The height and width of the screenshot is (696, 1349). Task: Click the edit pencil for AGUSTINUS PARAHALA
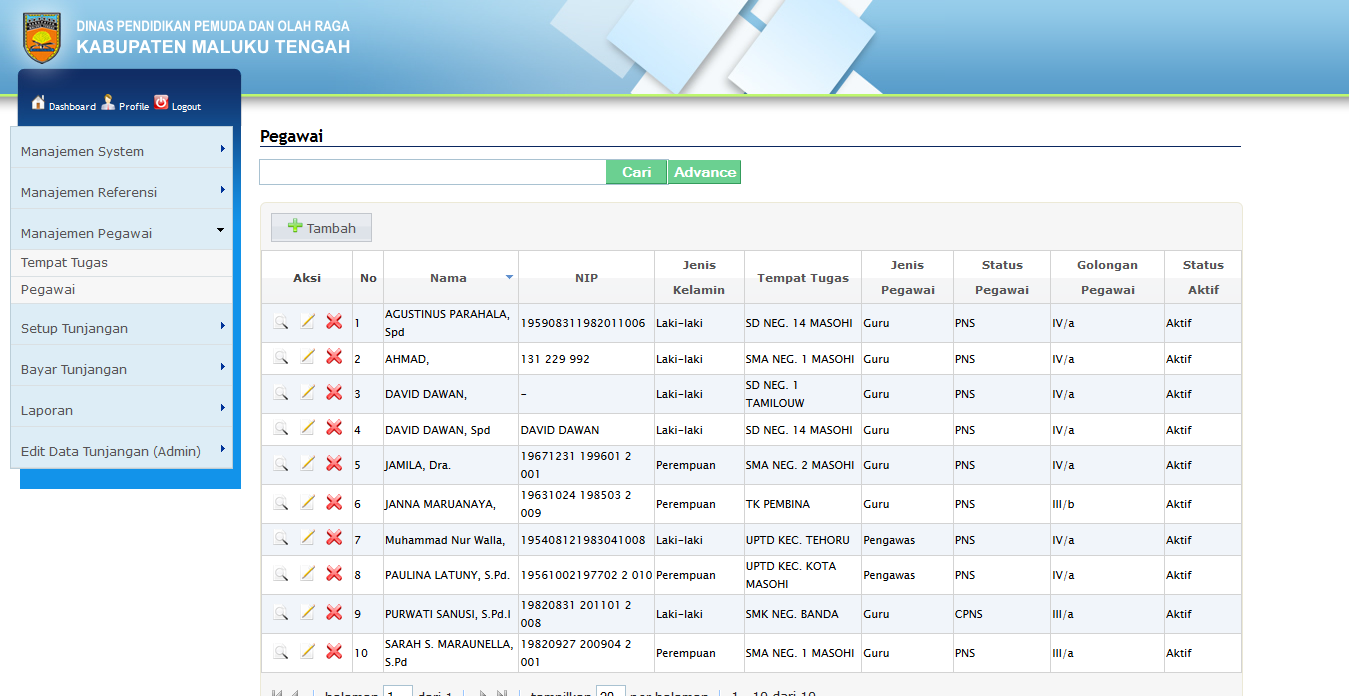(307, 322)
